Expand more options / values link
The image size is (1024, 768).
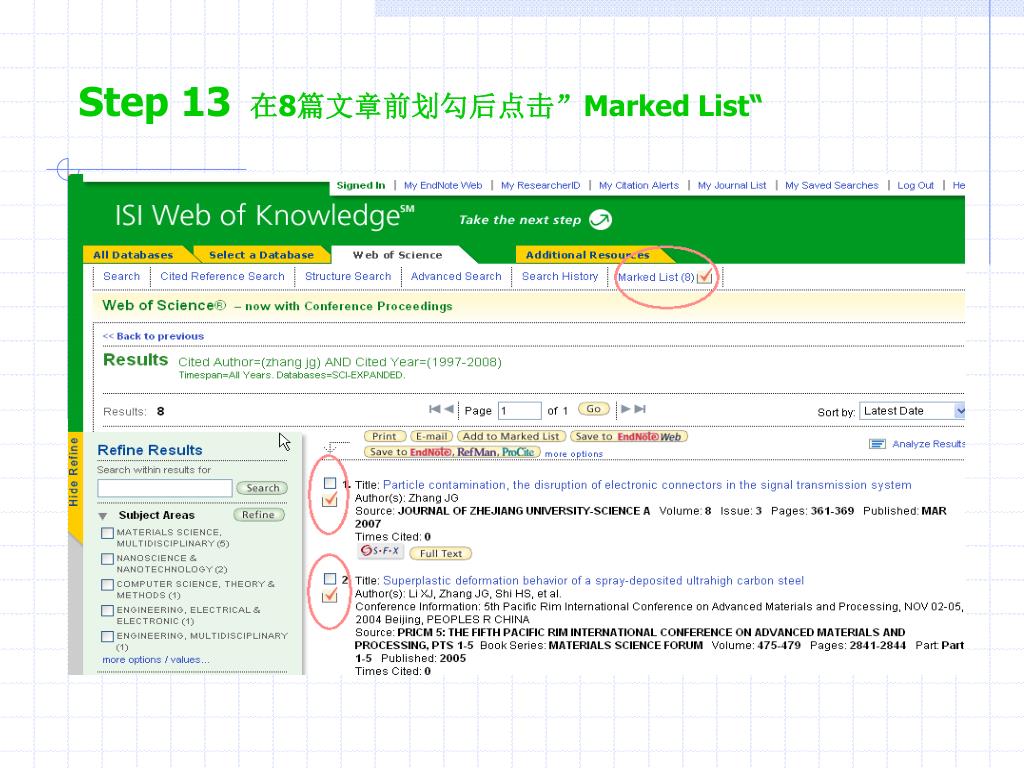[155, 660]
